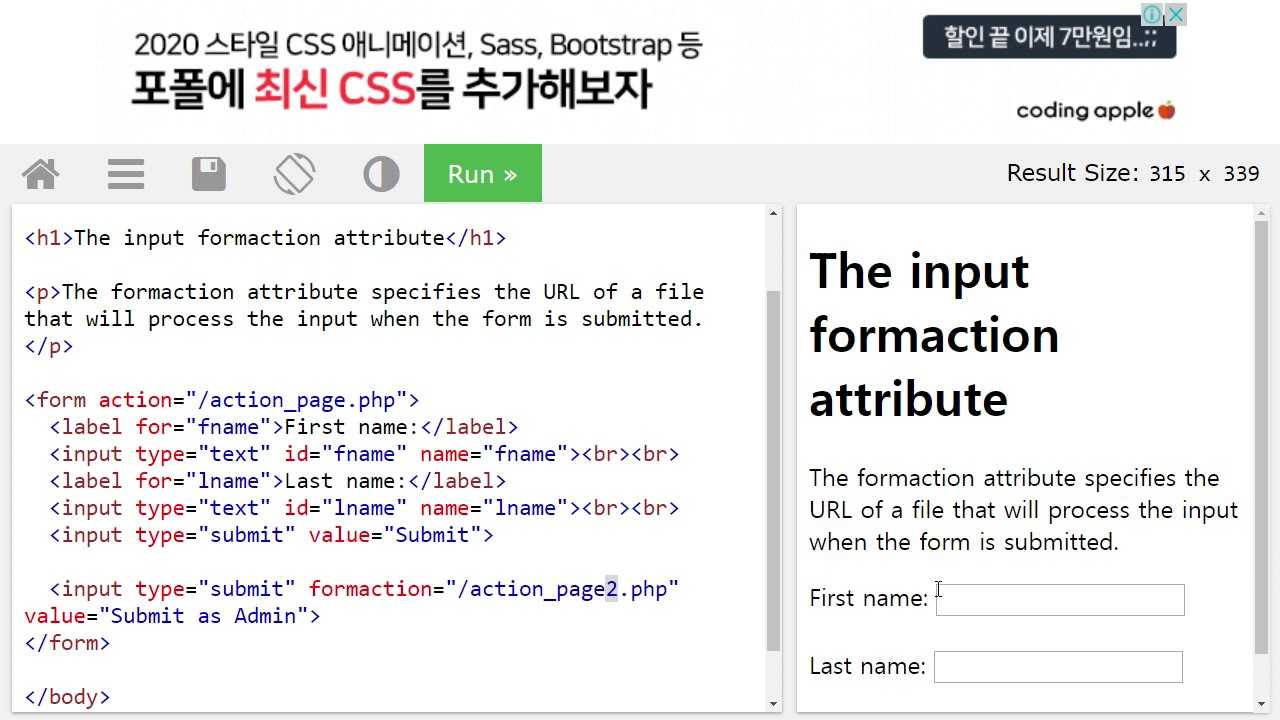Click the coding apple logo

pos(1096,110)
